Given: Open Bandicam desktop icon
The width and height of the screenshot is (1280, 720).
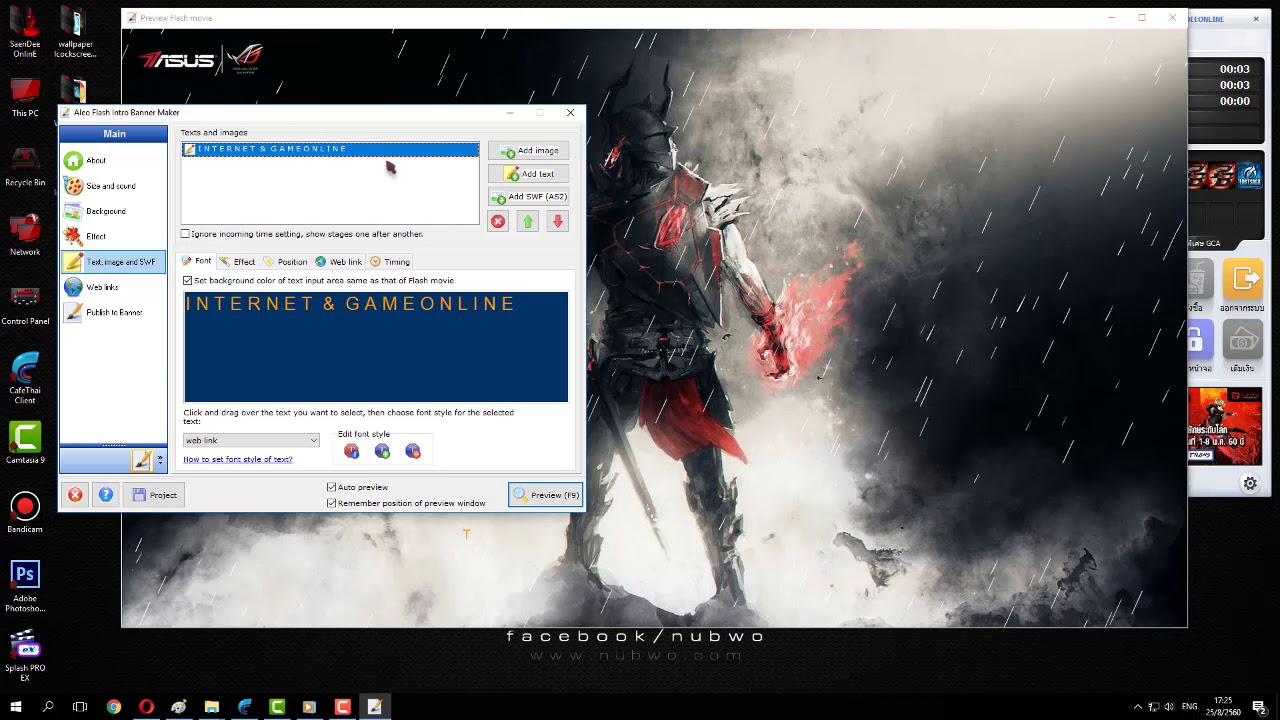Looking at the screenshot, I should pos(25,512).
